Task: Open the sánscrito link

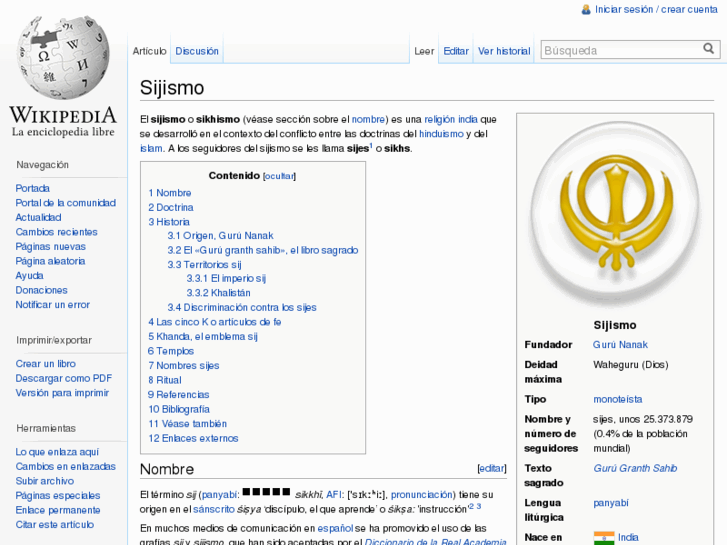Action: 214,509
